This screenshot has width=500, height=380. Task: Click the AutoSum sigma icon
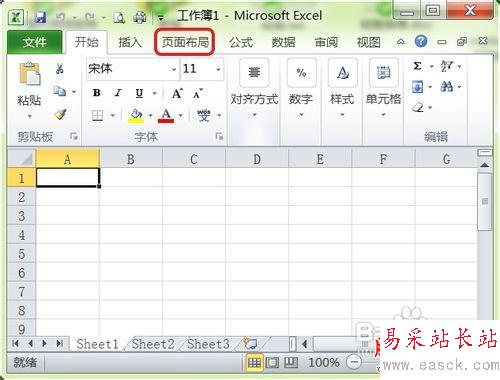point(417,66)
